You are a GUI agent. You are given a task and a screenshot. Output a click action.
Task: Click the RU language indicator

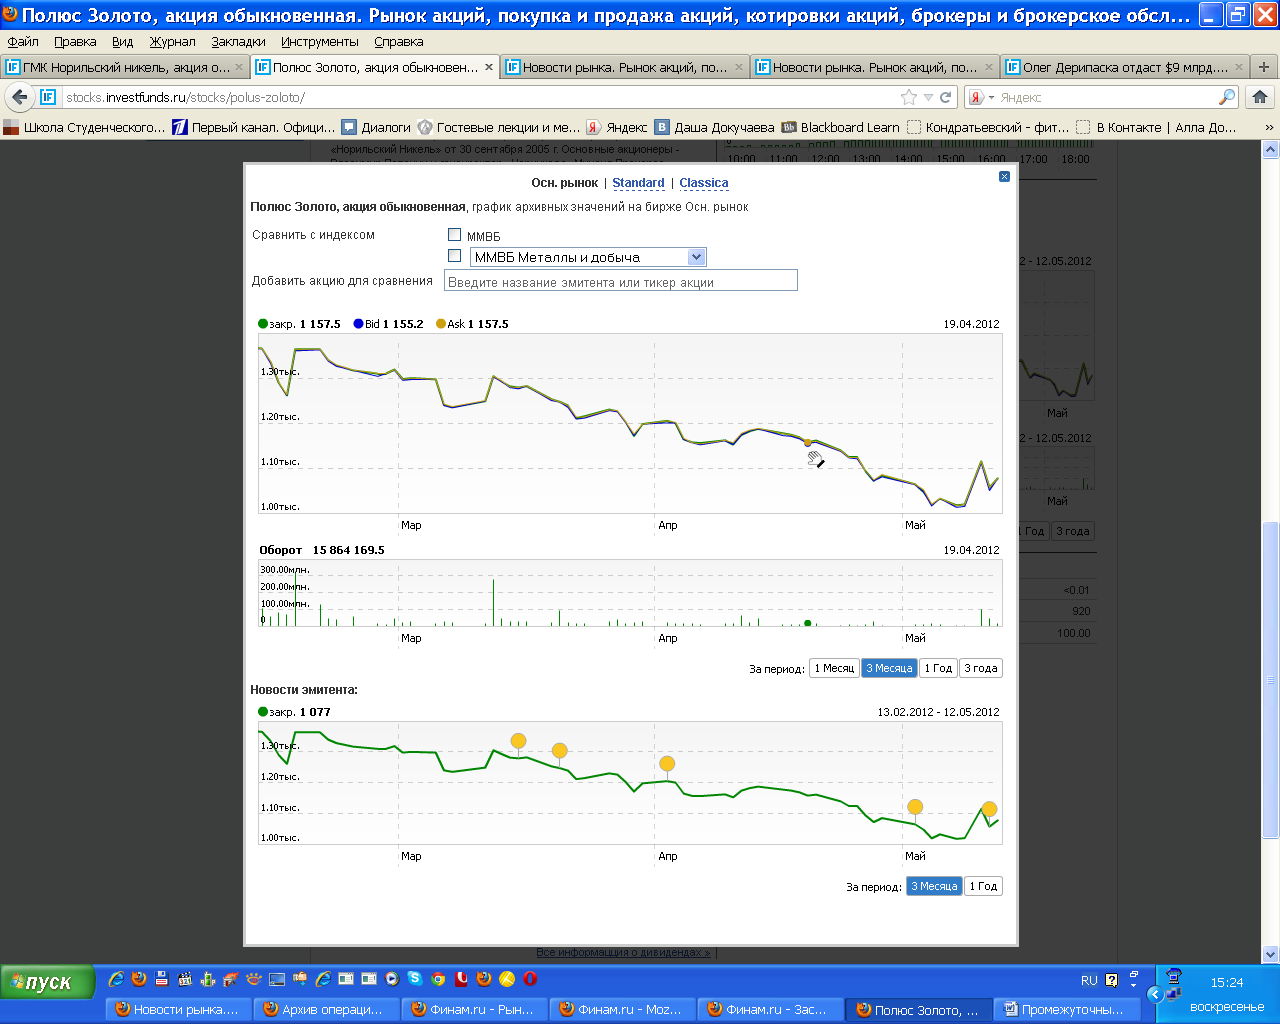1089,981
